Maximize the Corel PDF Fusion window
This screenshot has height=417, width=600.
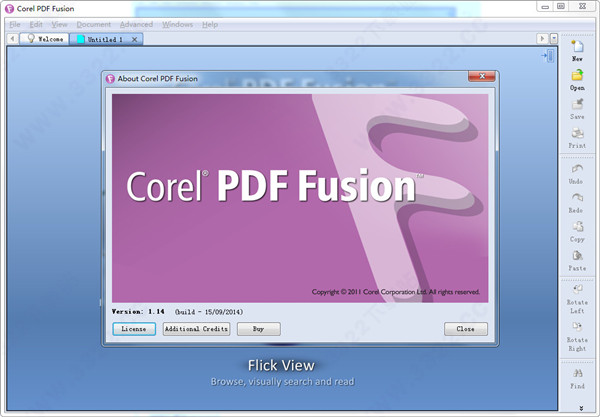561,7
